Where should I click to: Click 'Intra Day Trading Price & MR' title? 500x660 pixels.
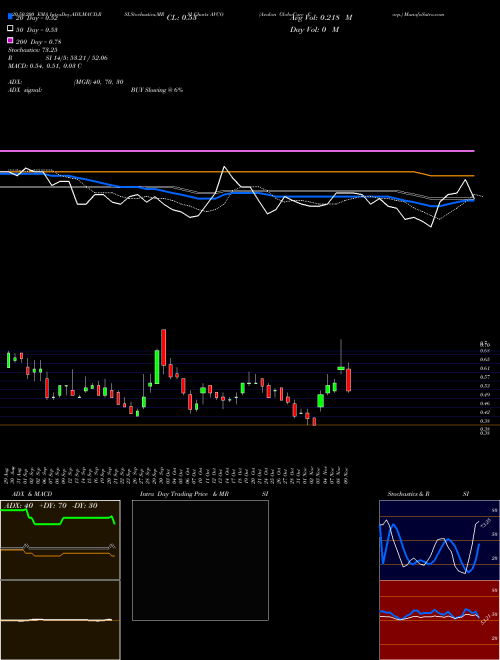[184, 494]
